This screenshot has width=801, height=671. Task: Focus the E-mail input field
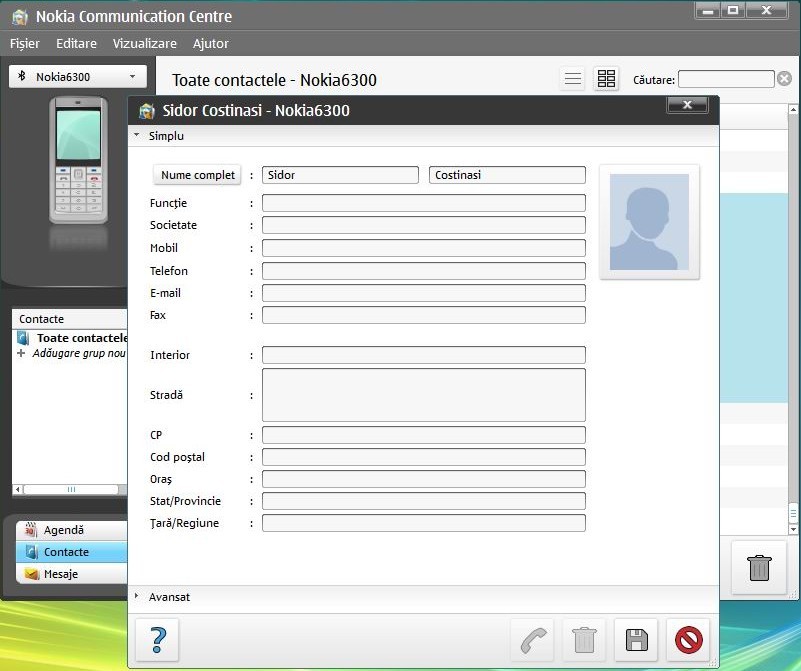(x=423, y=293)
